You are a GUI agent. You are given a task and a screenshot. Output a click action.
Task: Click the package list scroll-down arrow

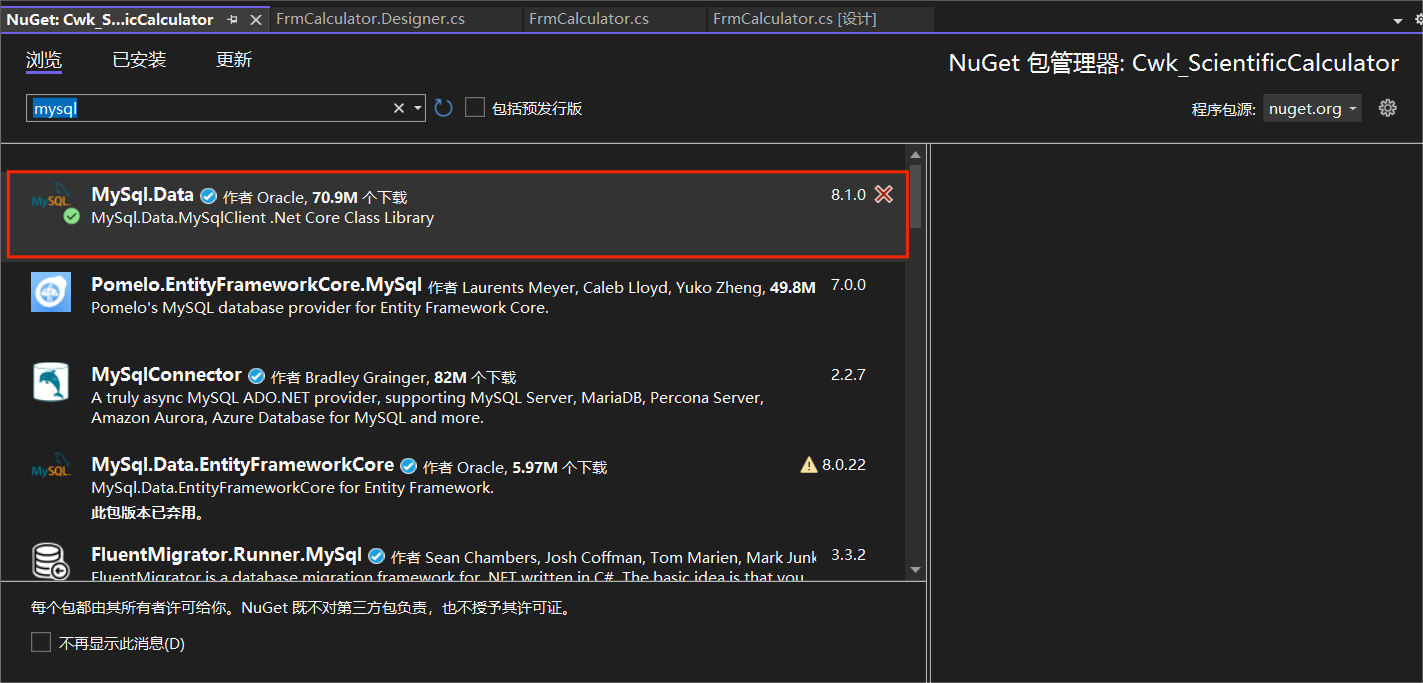point(915,569)
